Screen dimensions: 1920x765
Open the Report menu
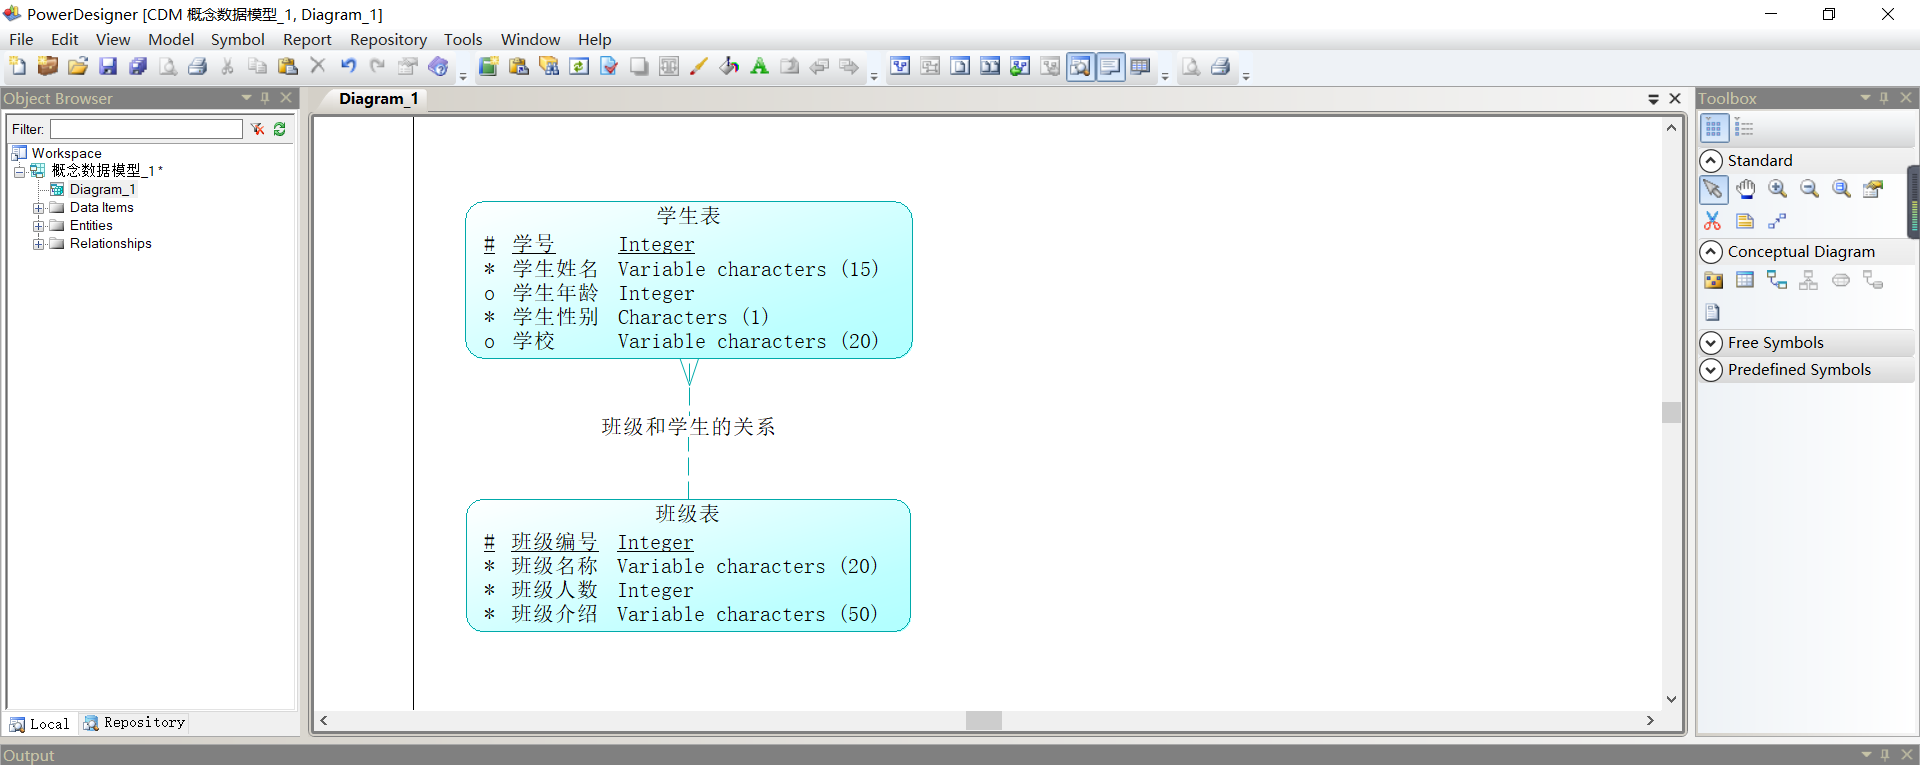307,40
